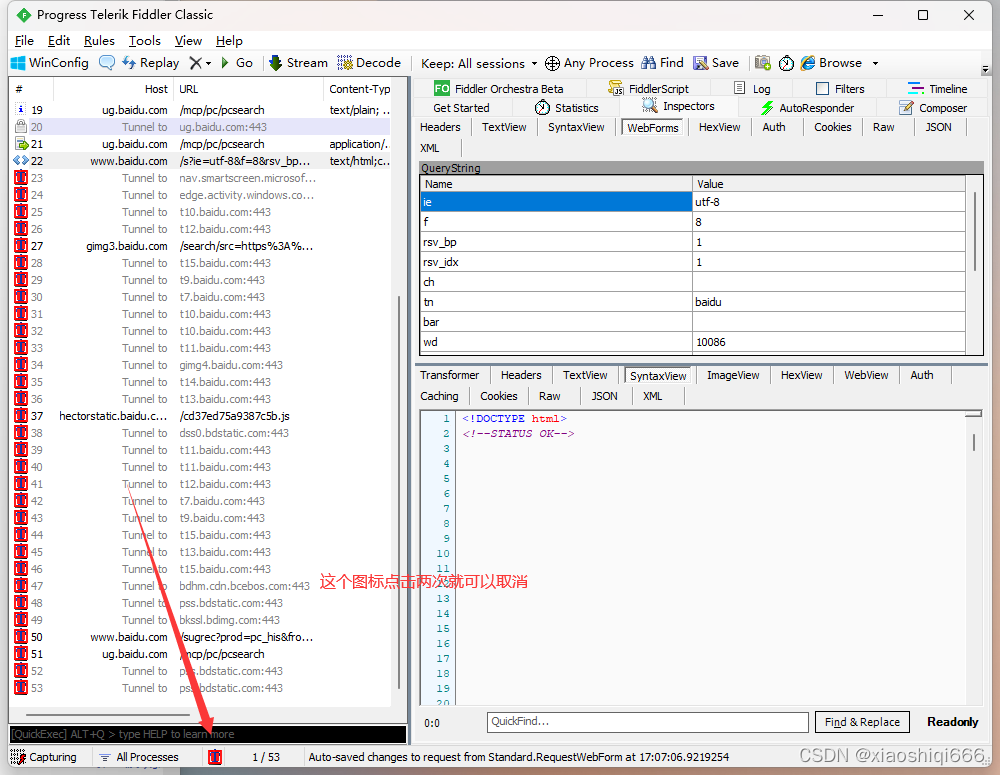Open the Composer tab
Image resolution: width=1000 pixels, height=775 pixels.
[932, 108]
